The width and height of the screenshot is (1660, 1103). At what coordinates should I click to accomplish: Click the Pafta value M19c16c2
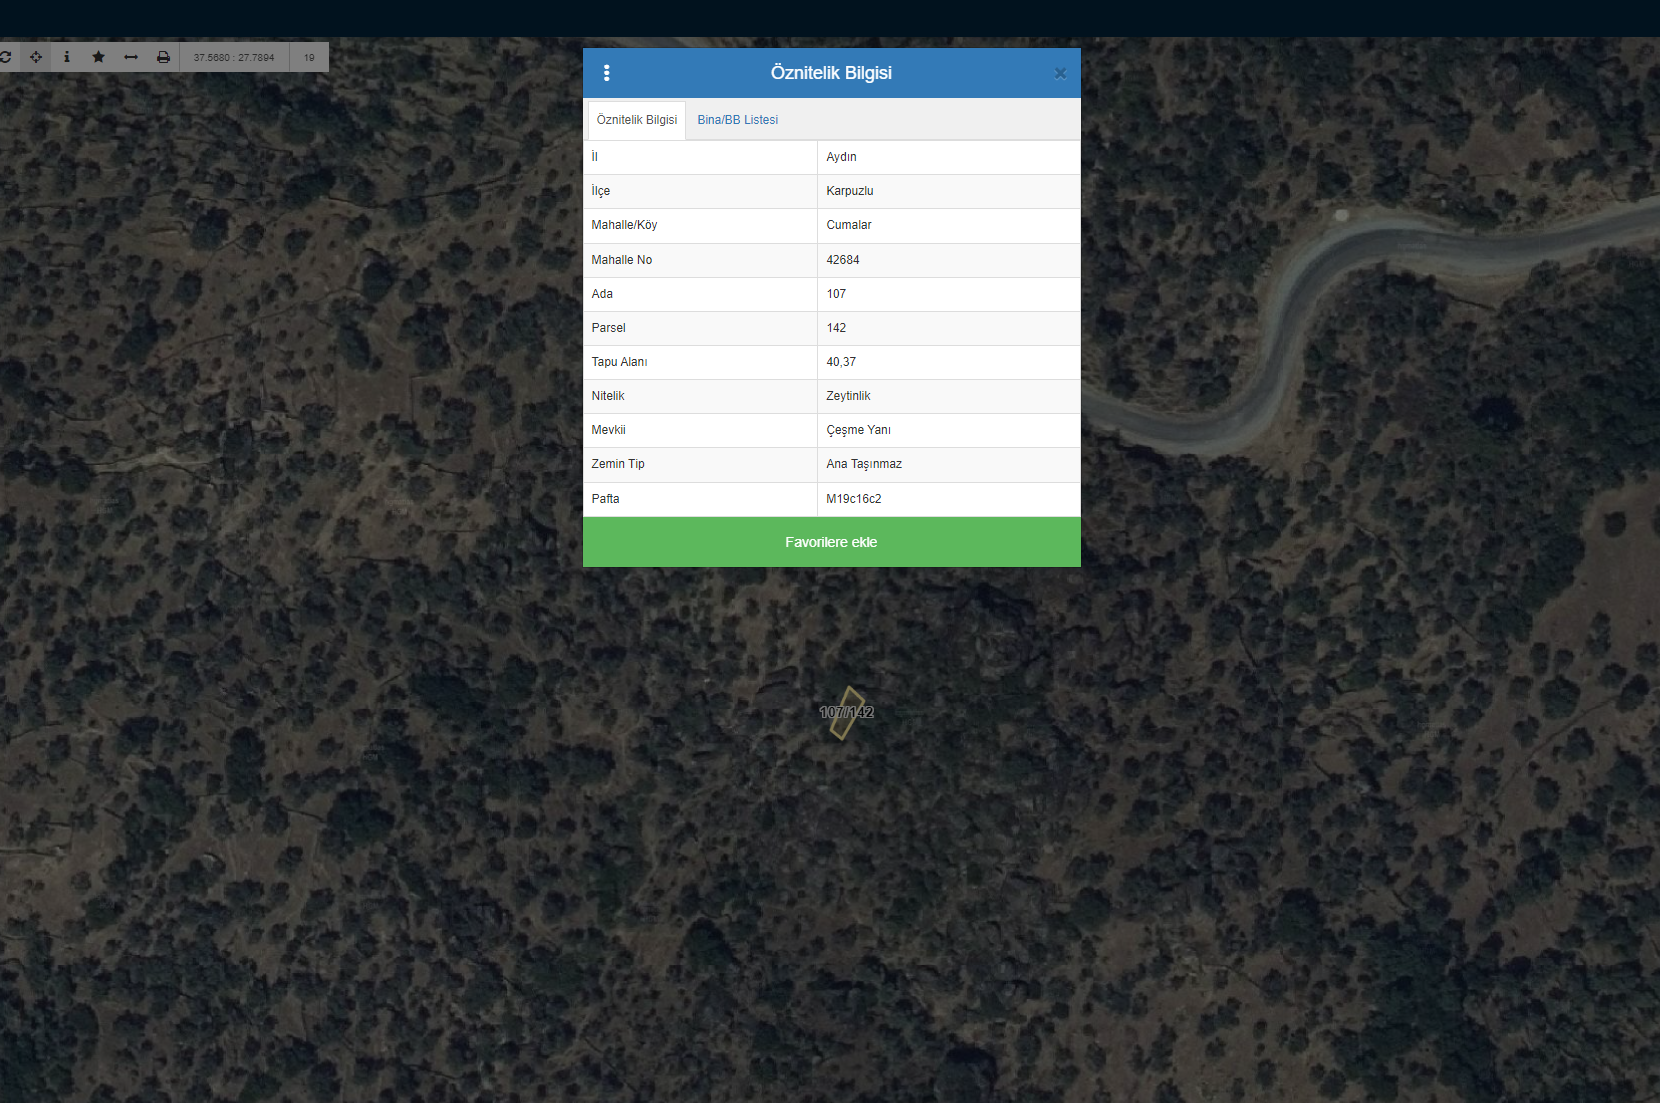pyautogui.click(x=853, y=499)
